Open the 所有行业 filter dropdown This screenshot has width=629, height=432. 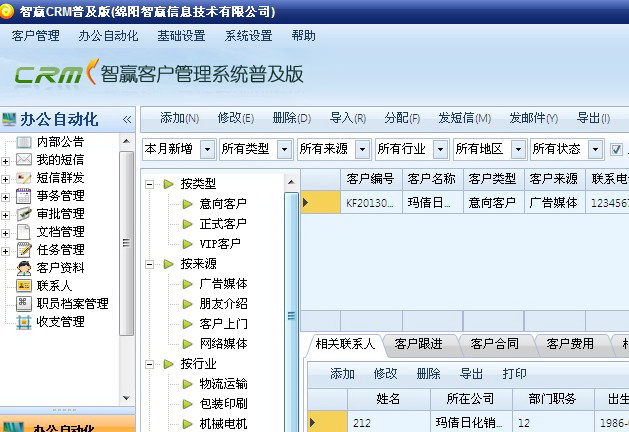[440, 150]
